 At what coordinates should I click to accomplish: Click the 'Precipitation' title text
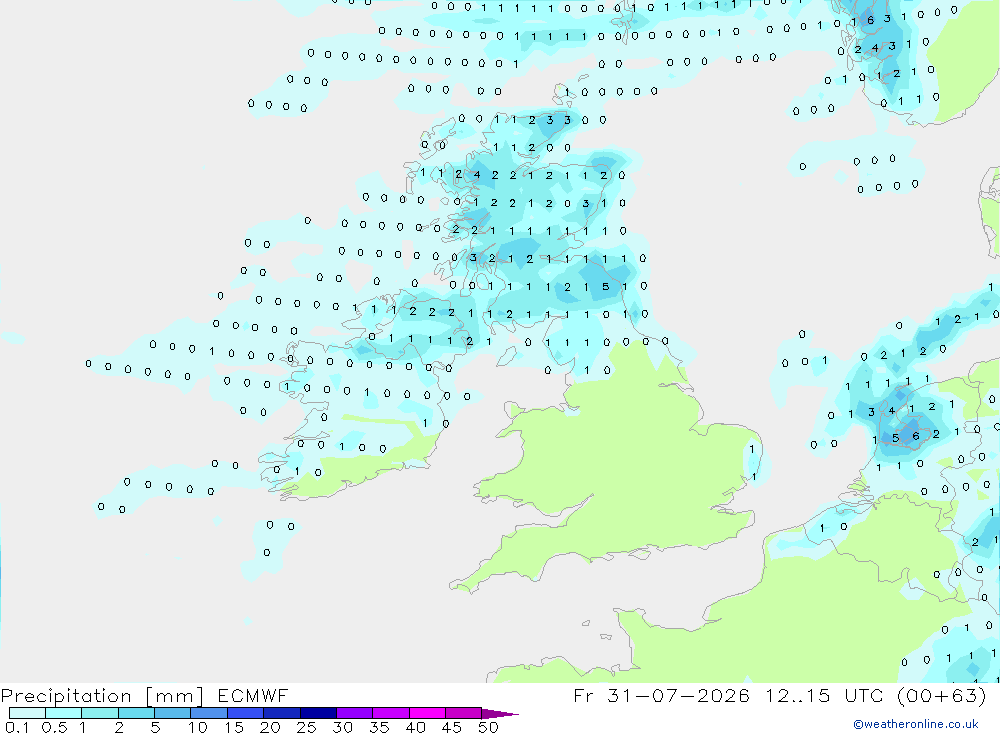(66, 695)
